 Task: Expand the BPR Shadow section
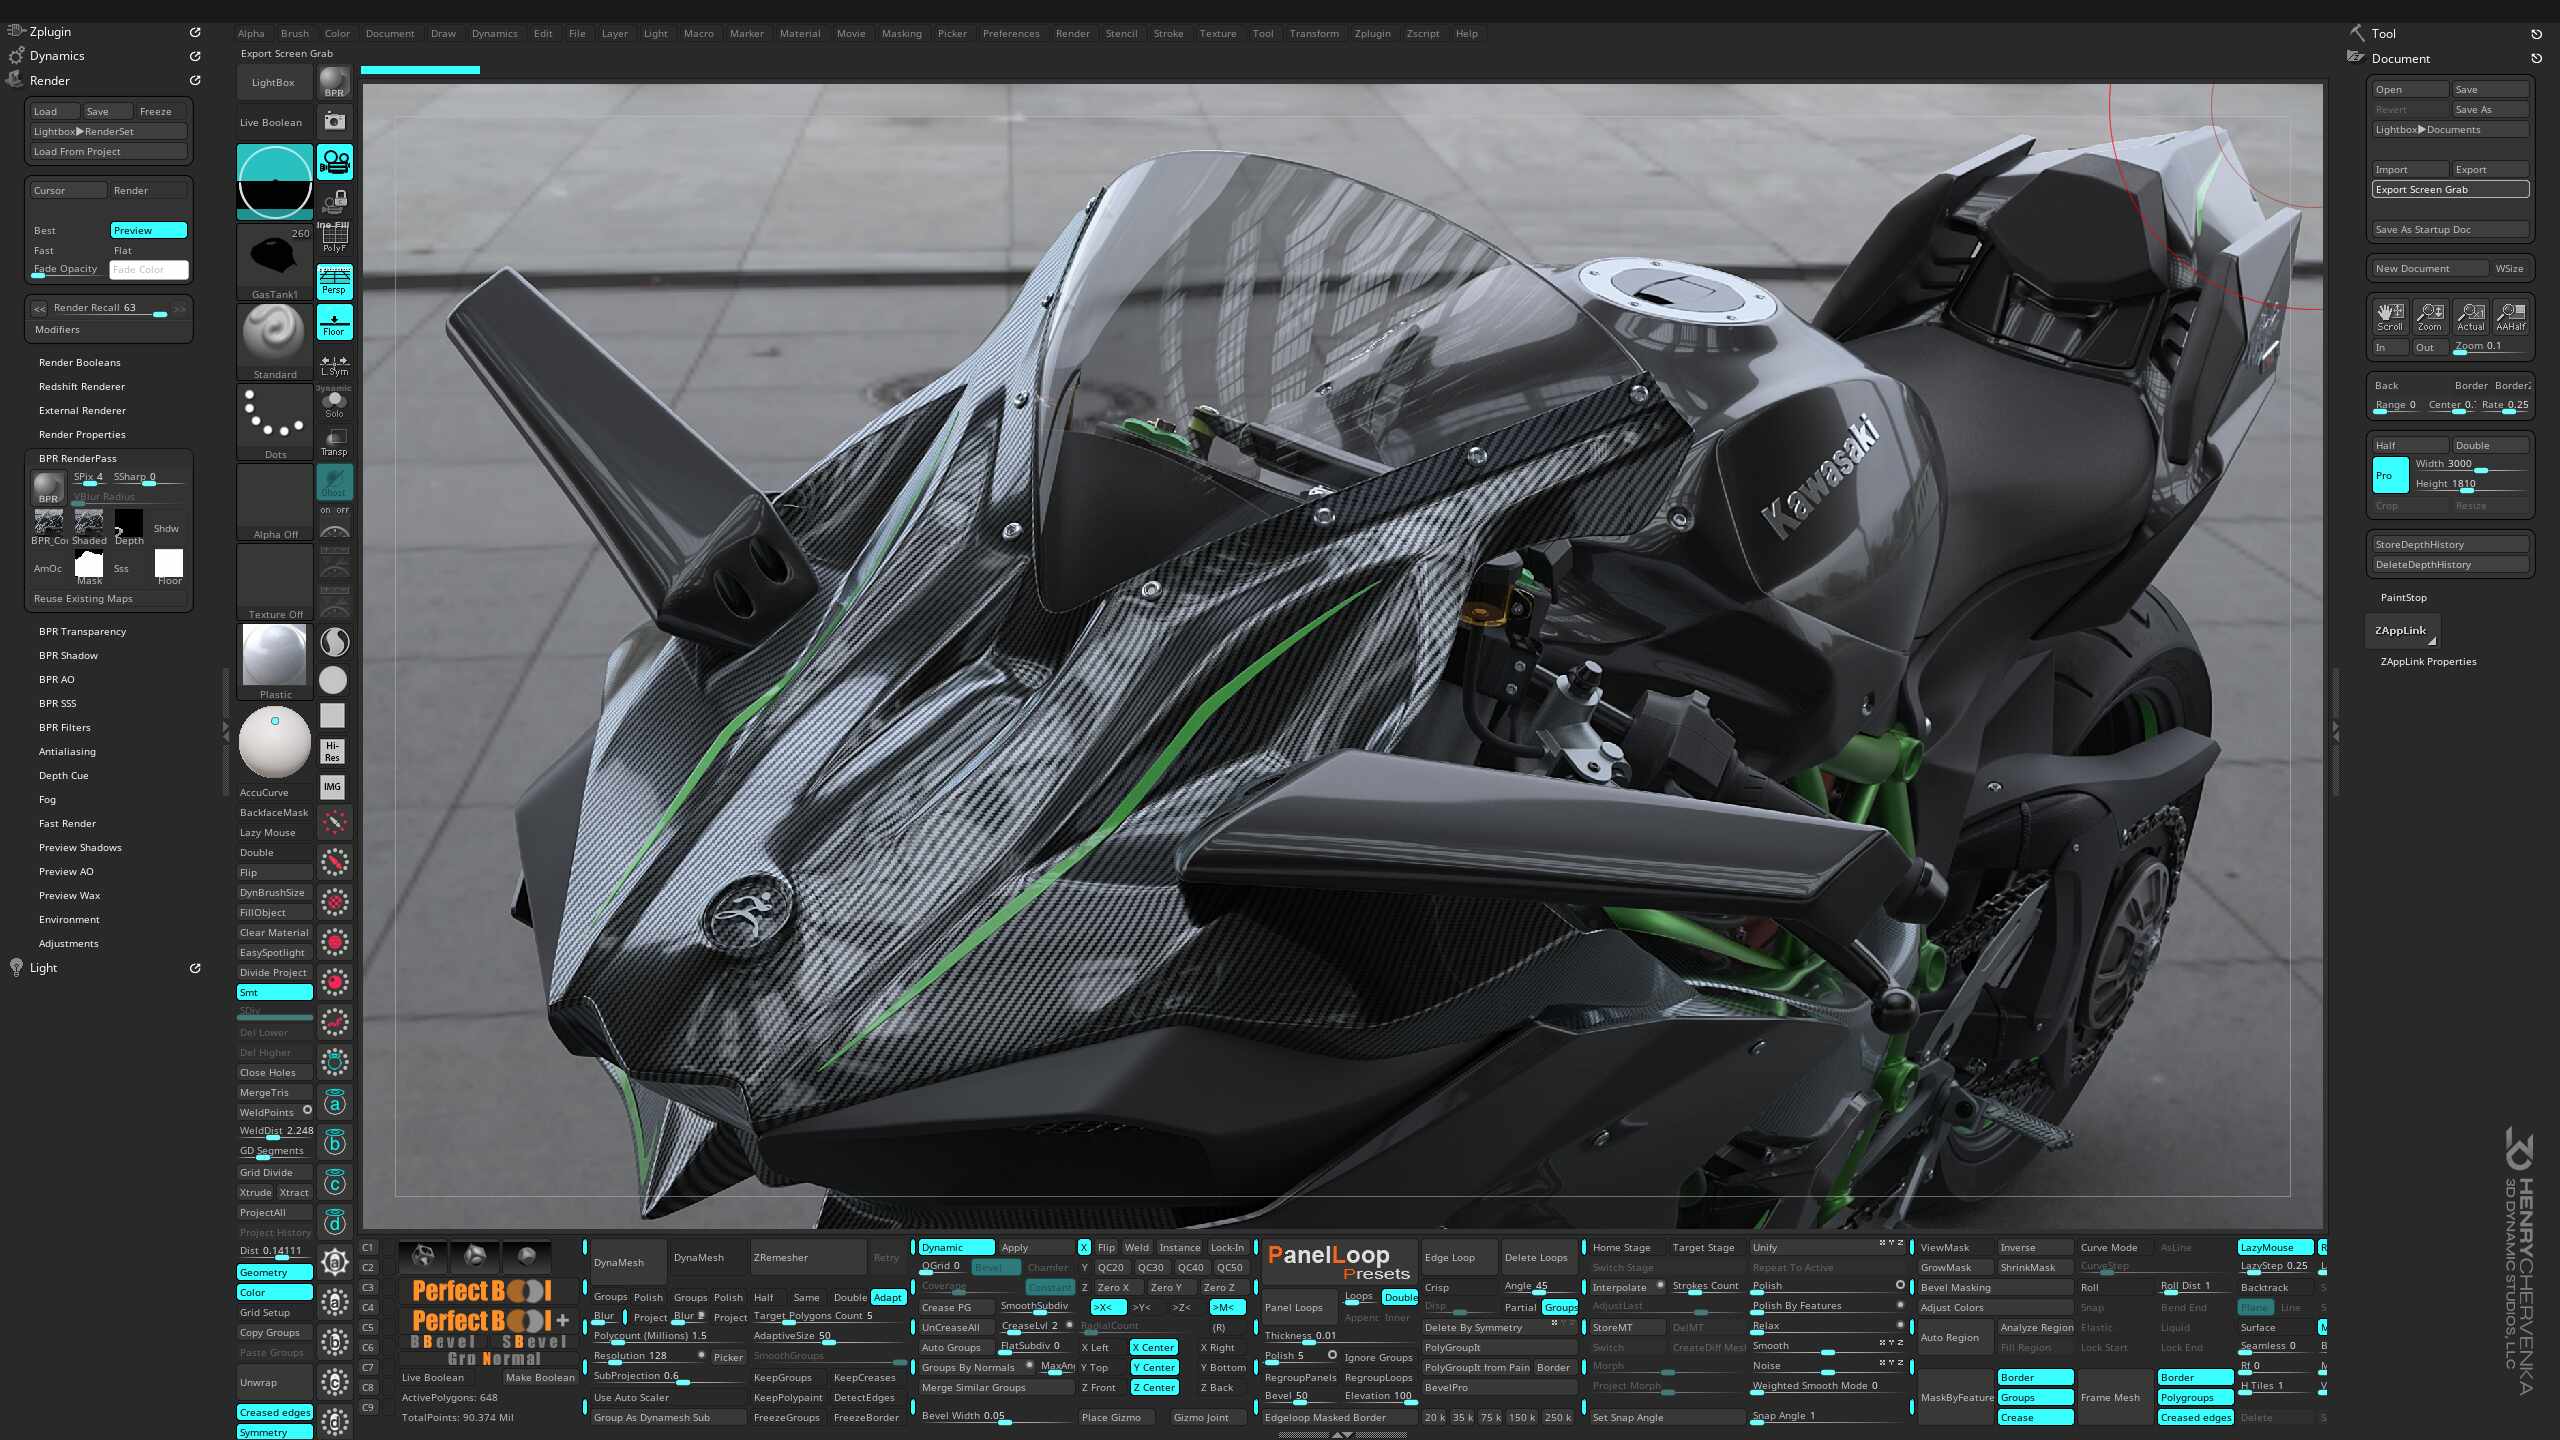coord(68,655)
